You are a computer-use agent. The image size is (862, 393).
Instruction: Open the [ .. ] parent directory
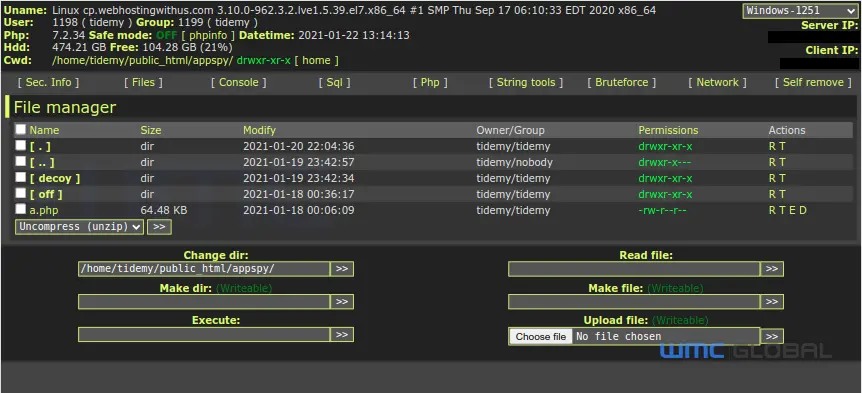[42, 163]
